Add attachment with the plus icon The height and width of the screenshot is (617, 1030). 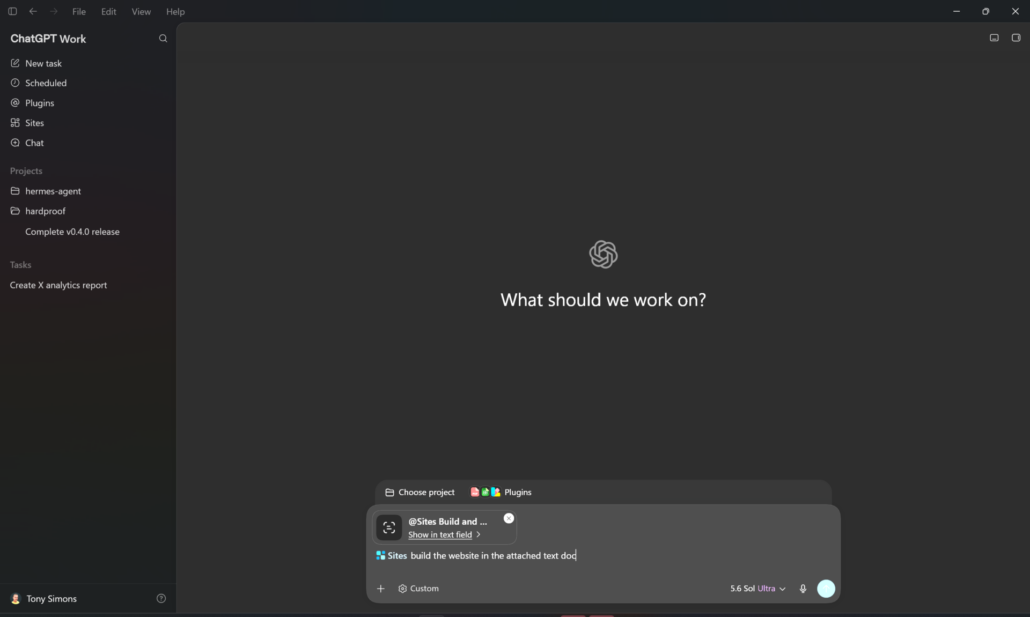click(380, 588)
